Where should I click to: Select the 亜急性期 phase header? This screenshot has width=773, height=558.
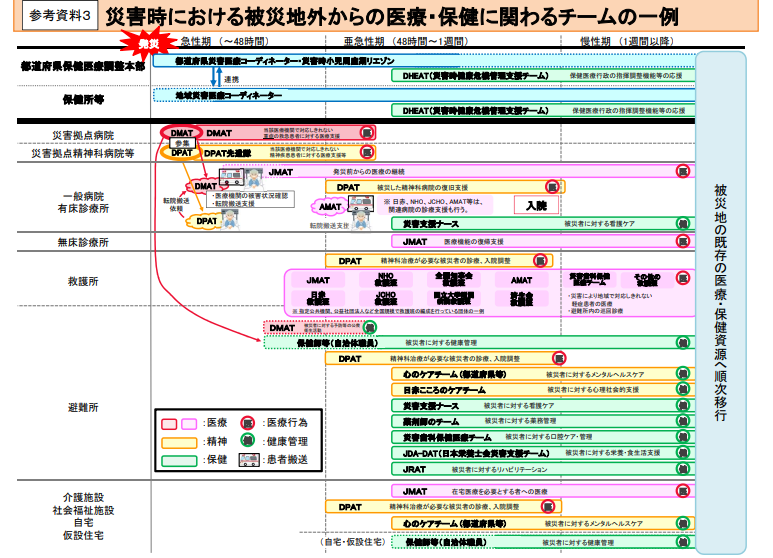[405, 41]
